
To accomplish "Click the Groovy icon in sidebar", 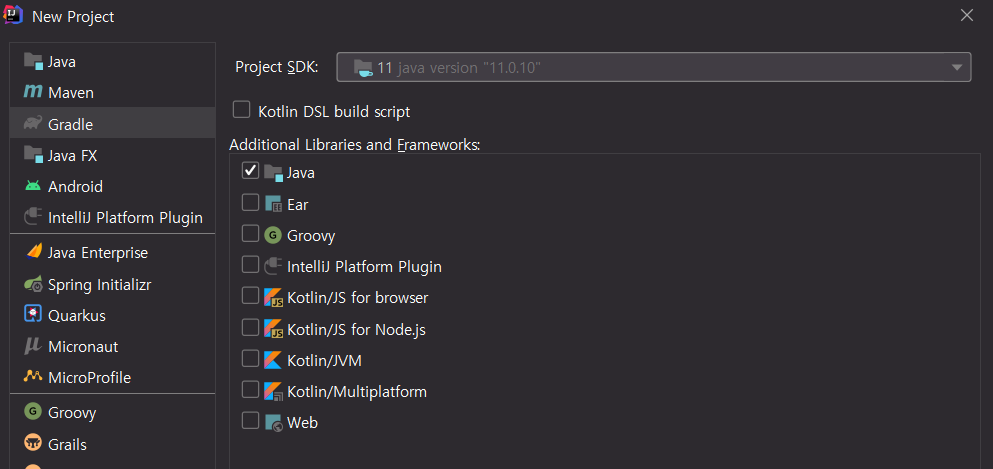I will [33, 412].
